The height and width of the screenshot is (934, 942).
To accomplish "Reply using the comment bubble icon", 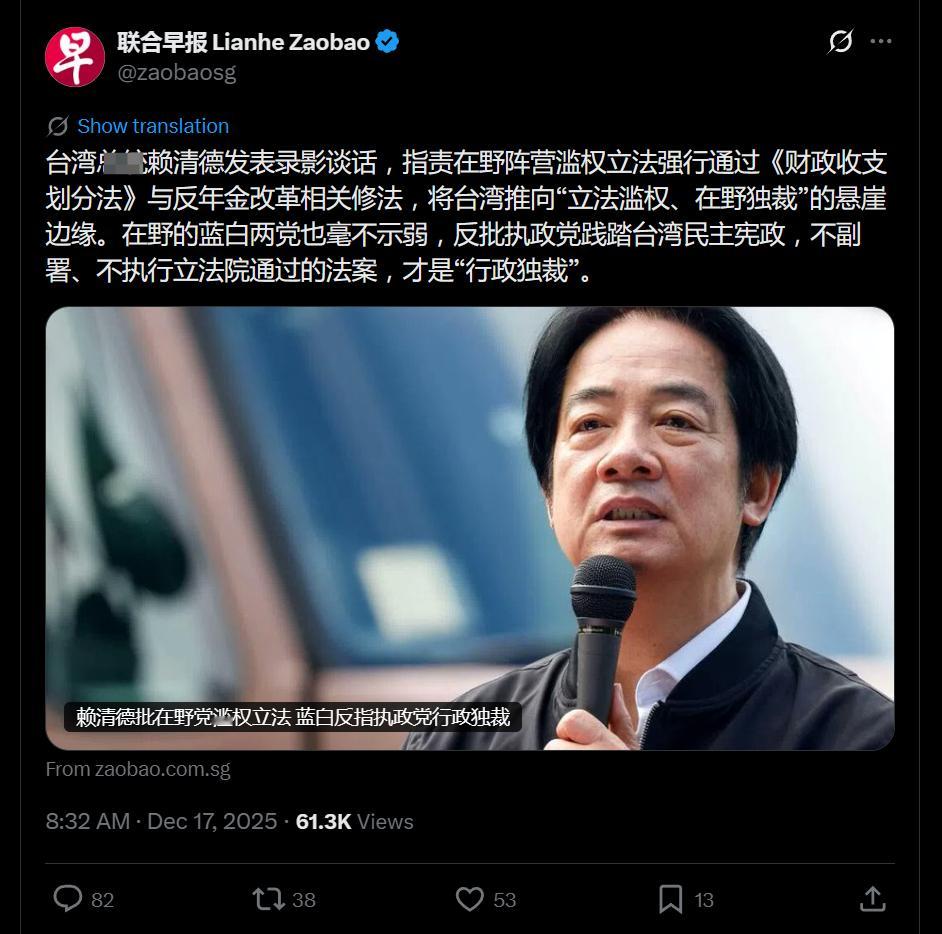I will point(68,899).
